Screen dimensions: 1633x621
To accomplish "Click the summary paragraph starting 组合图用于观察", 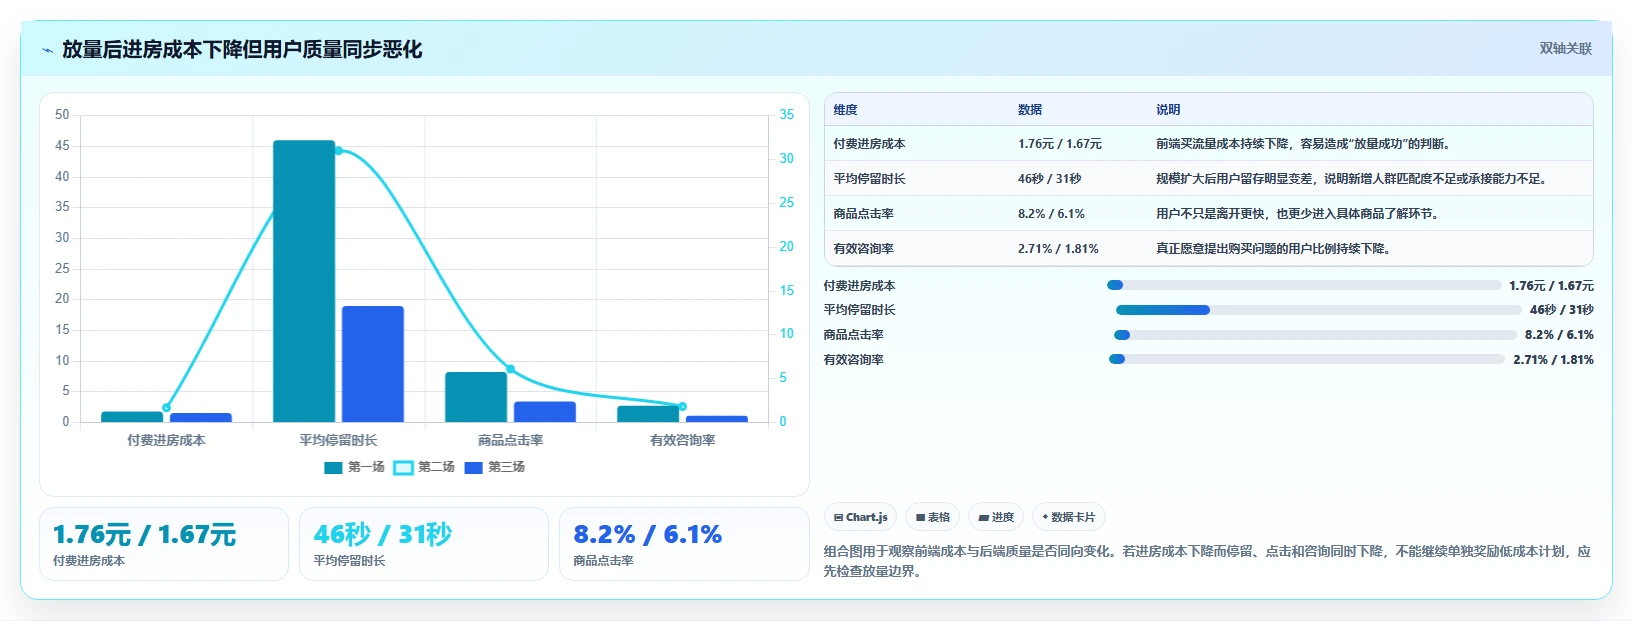I will tap(1207, 561).
